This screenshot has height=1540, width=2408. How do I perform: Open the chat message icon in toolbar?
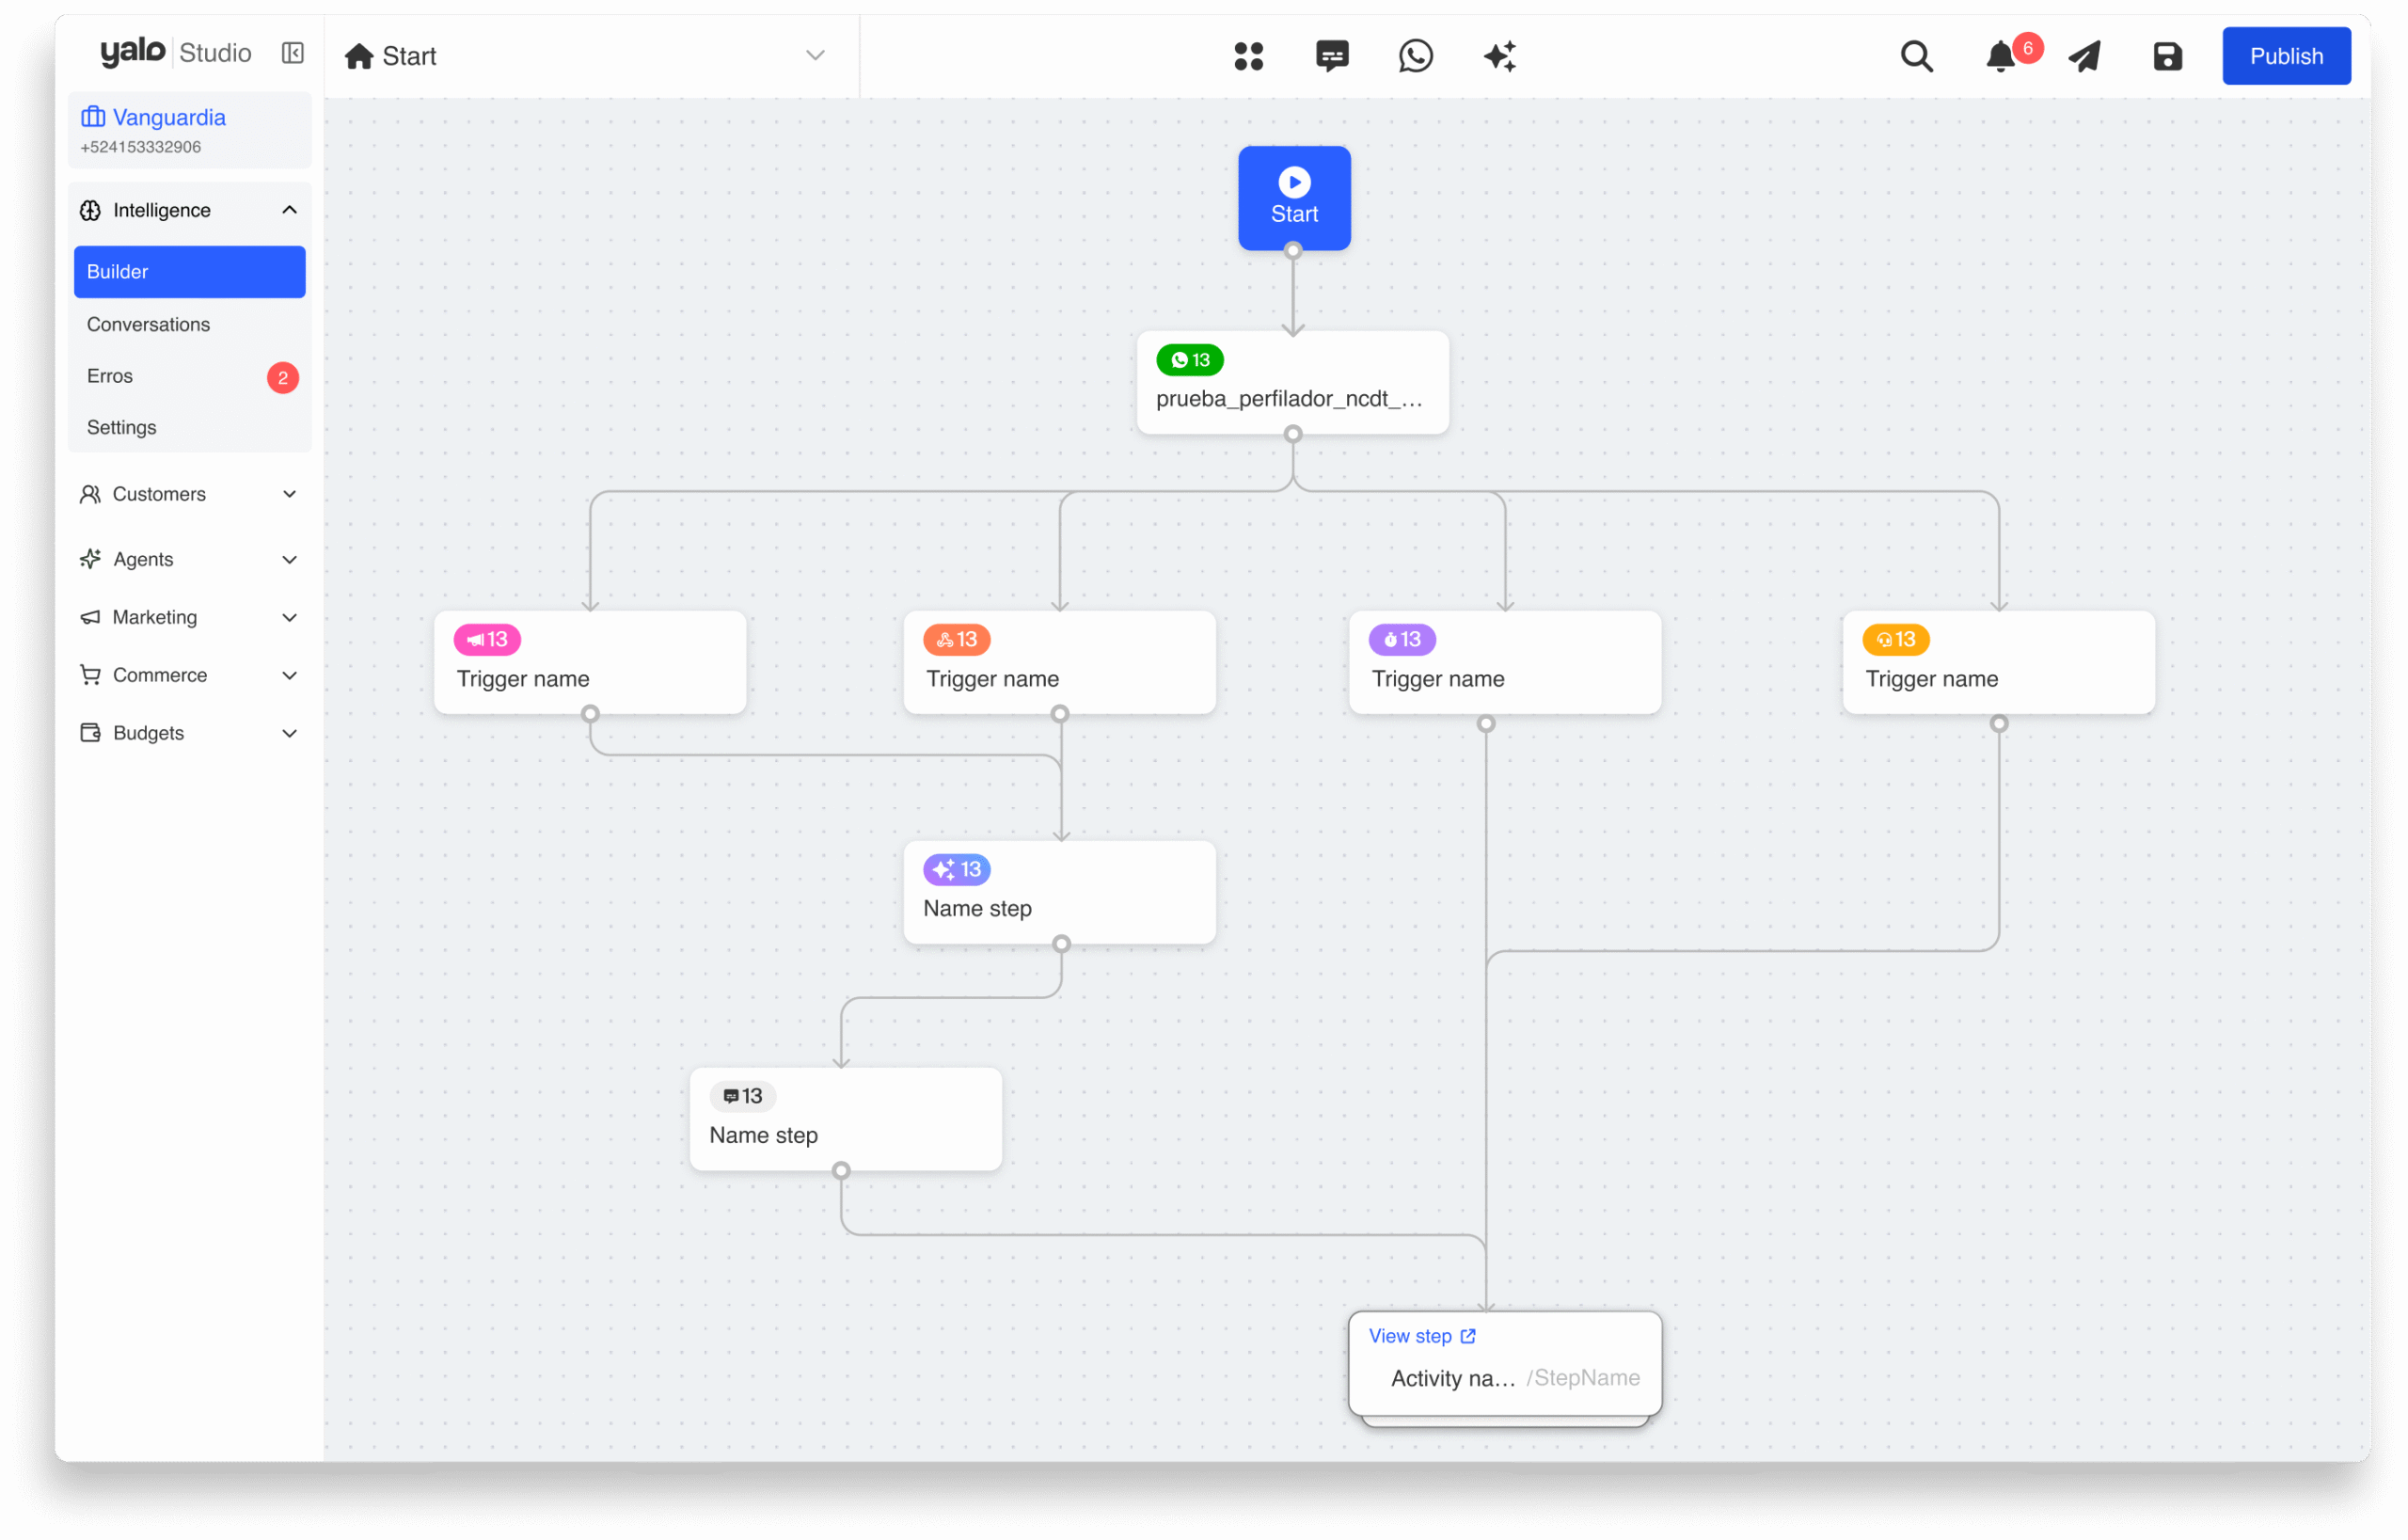coord(1332,56)
